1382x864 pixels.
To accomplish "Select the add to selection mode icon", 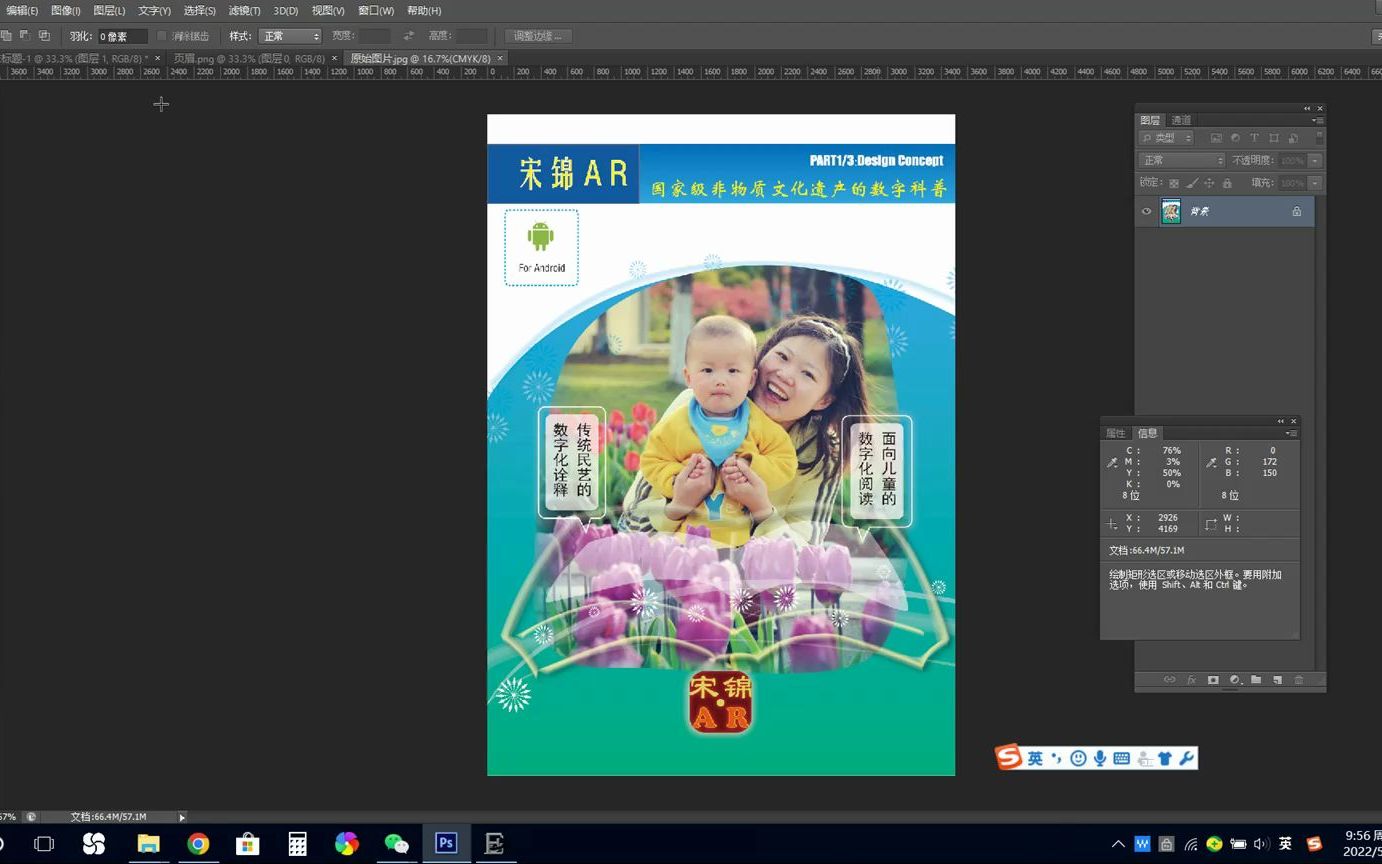I will click(6, 36).
